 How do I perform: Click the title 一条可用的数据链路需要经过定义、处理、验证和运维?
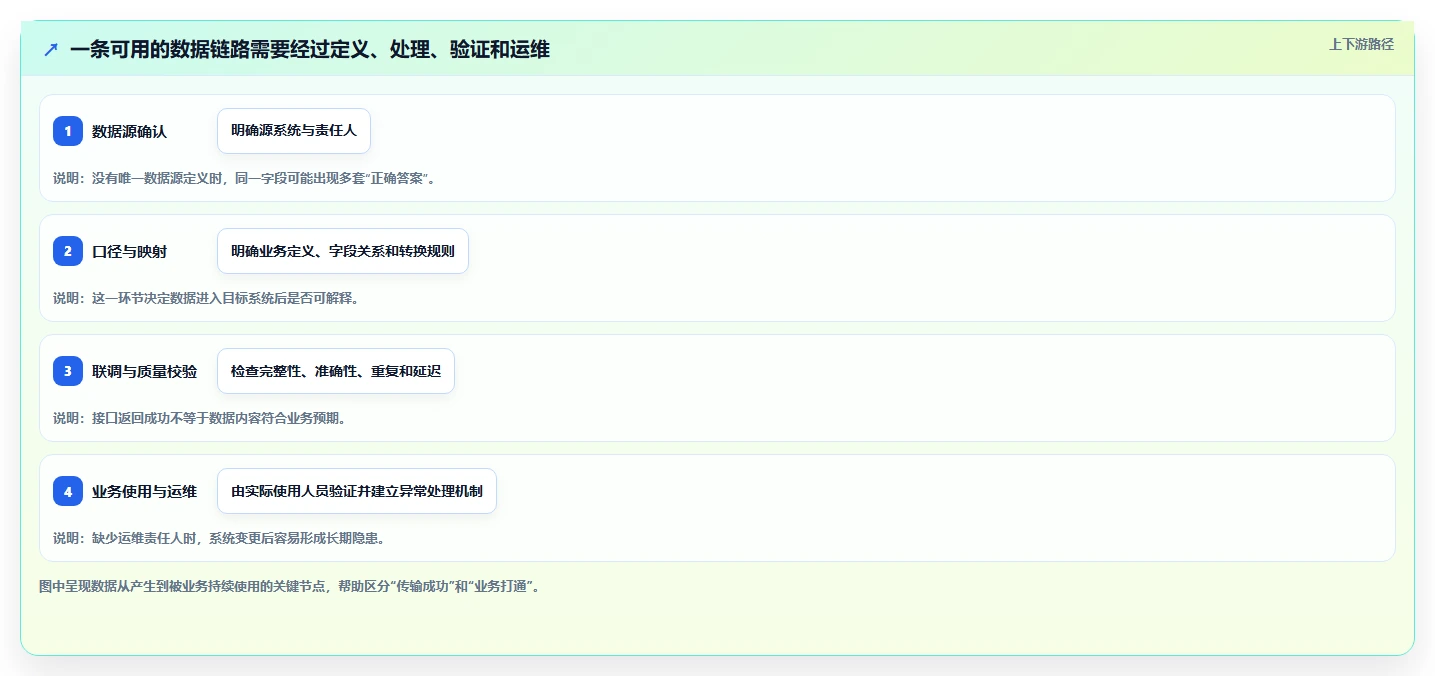coord(310,49)
